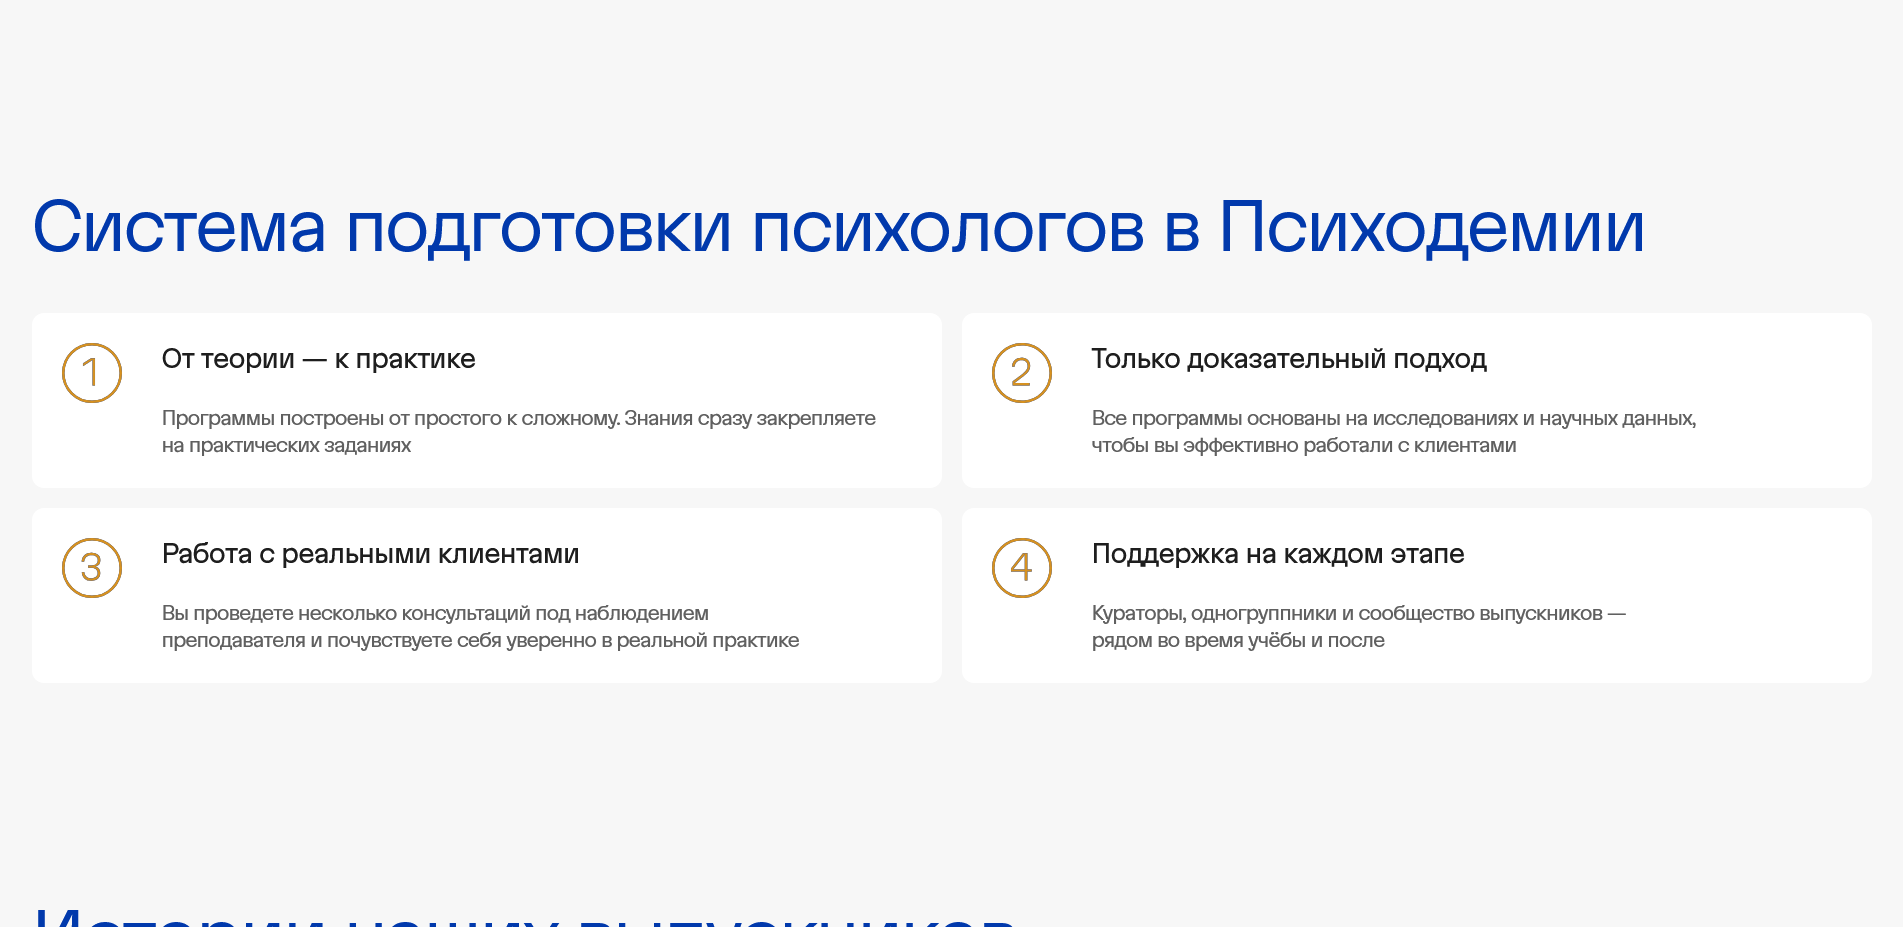Click the circled number 3 icon
Viewport: 1903px width, 927px height.
pyautogui.click(x=92, y=568)
